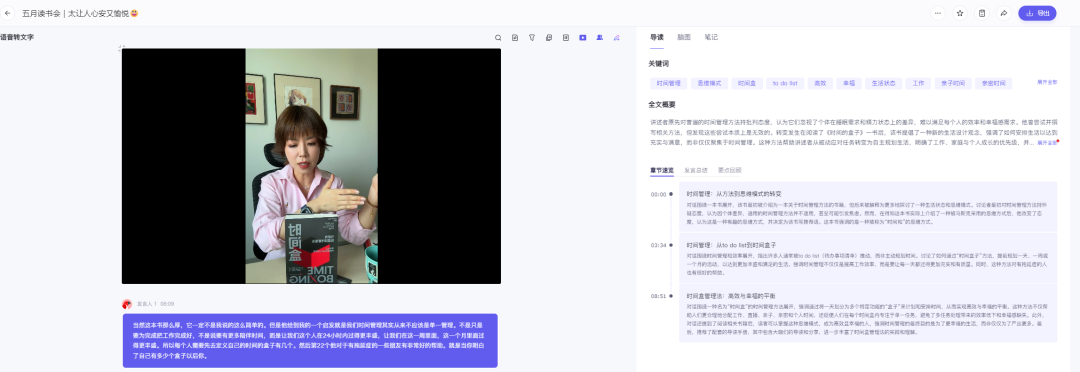
Task: Select the filter funnel icon in transcript toolbar
Action: point(532,38)
